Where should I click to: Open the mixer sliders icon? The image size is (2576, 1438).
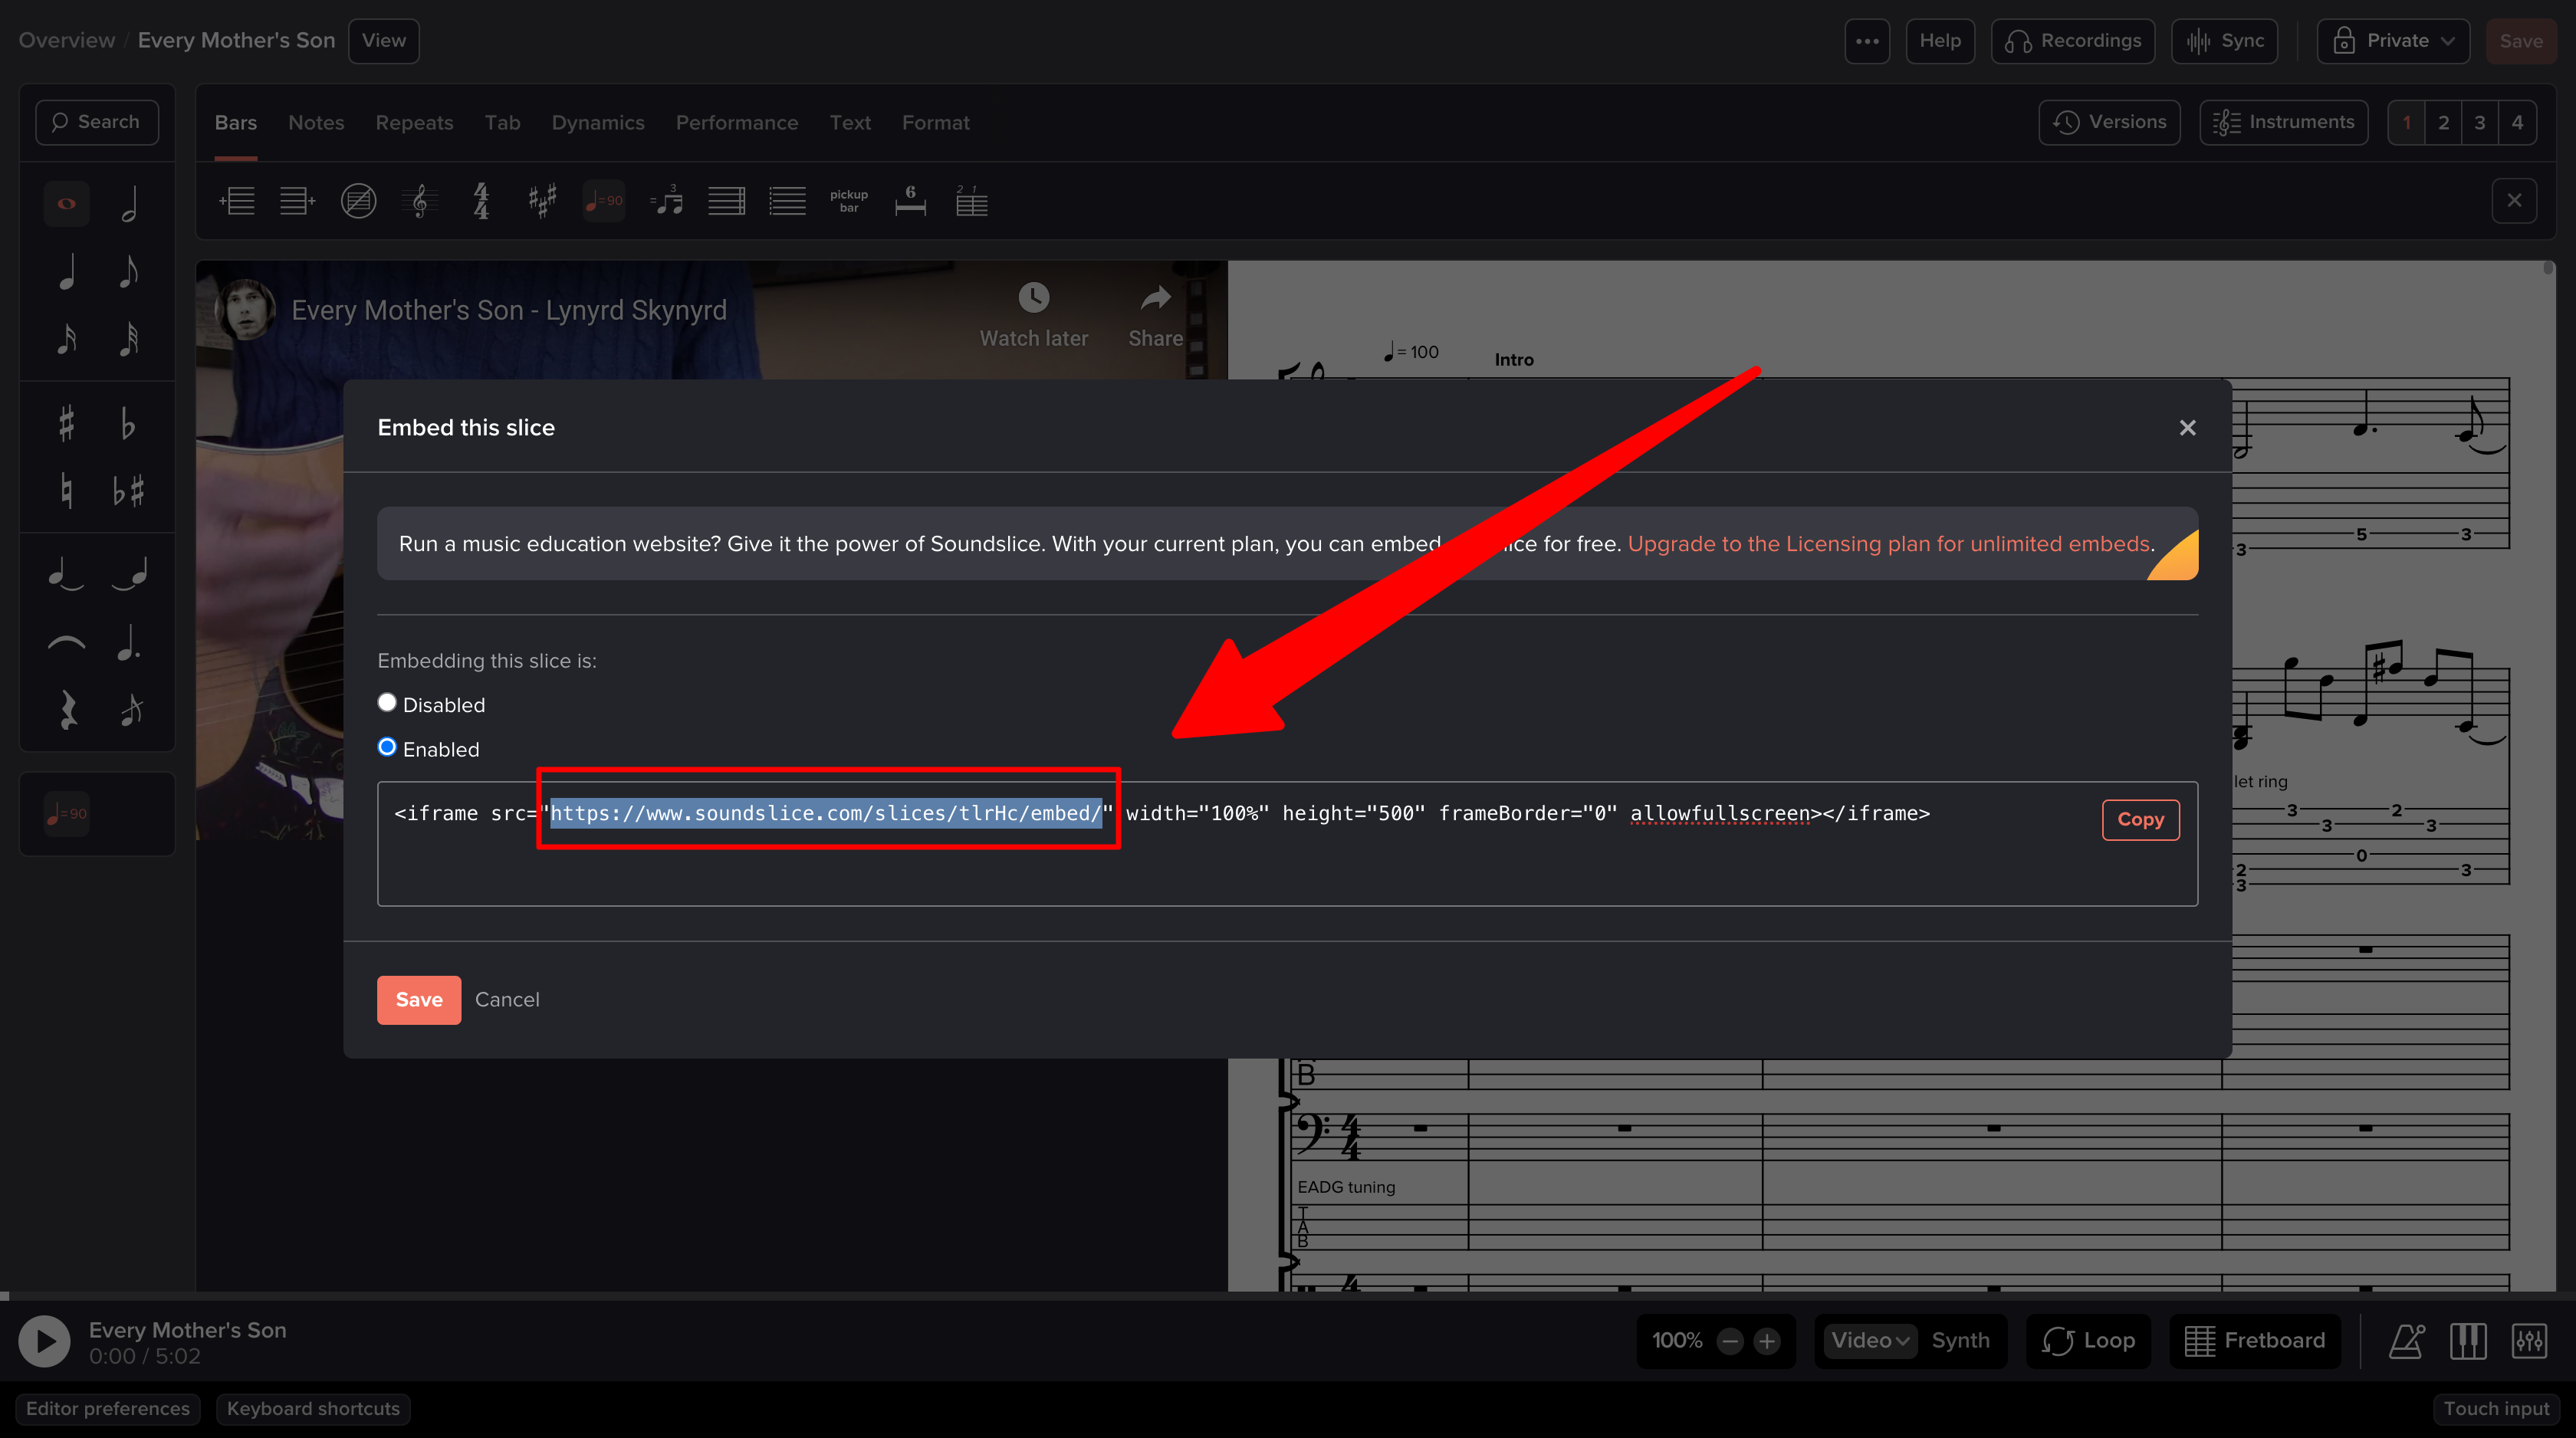[x=2529, y=1341]
